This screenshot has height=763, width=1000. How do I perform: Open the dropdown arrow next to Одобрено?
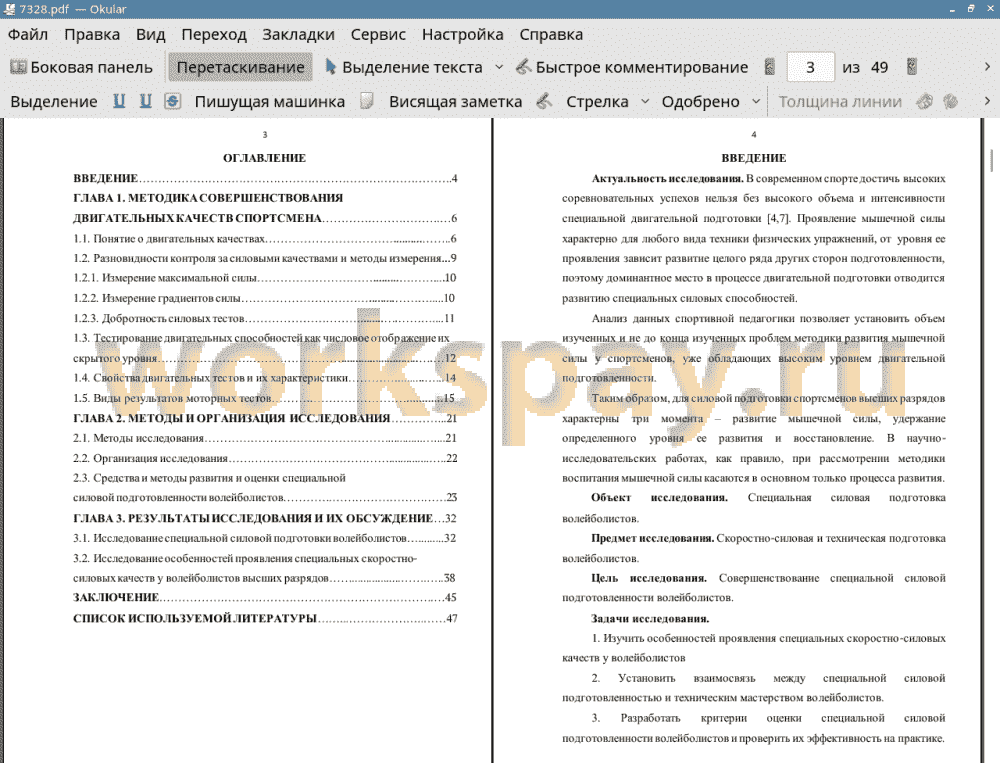[756, 101]
